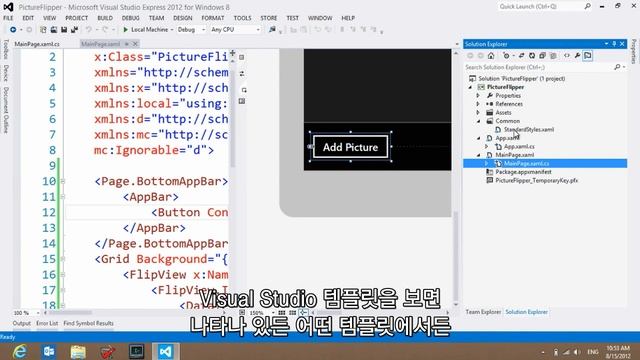Expand the Properties node in Solution Explorer
This screenshot has width=640, height=360.
478,96
